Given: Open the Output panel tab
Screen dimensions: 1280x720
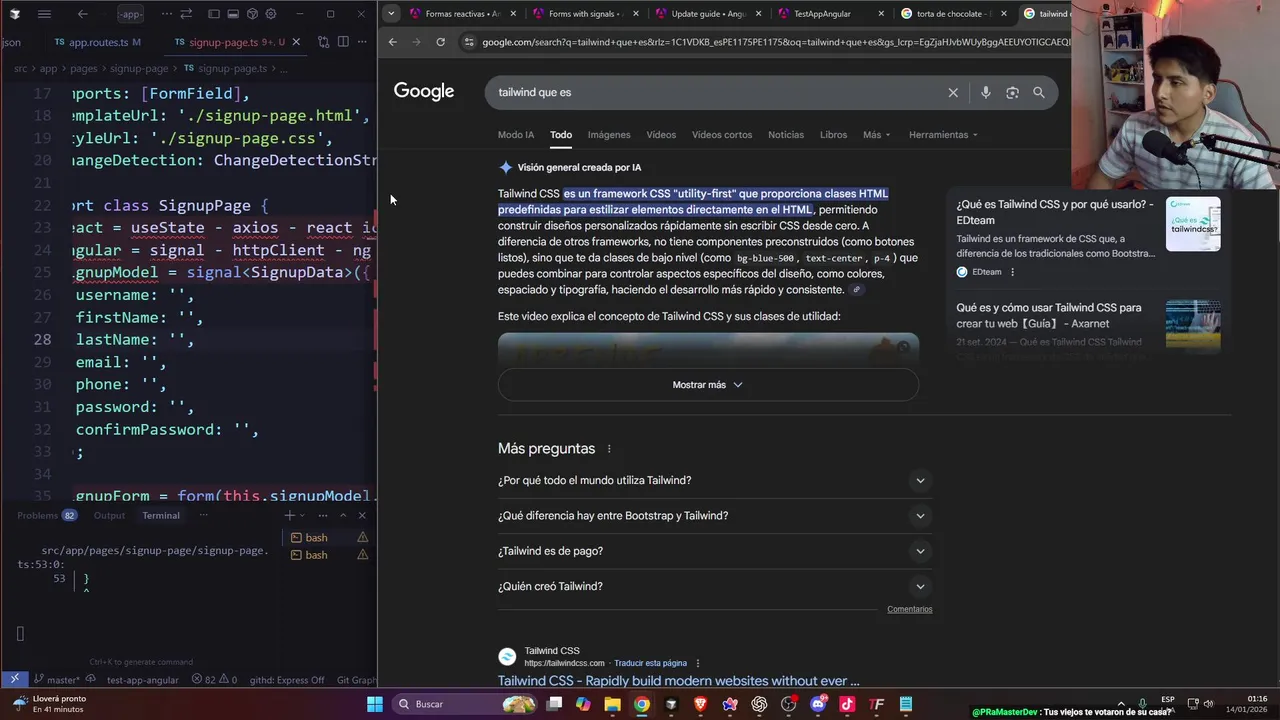Looking at the screenshot, I should click(x=109, y=515).
